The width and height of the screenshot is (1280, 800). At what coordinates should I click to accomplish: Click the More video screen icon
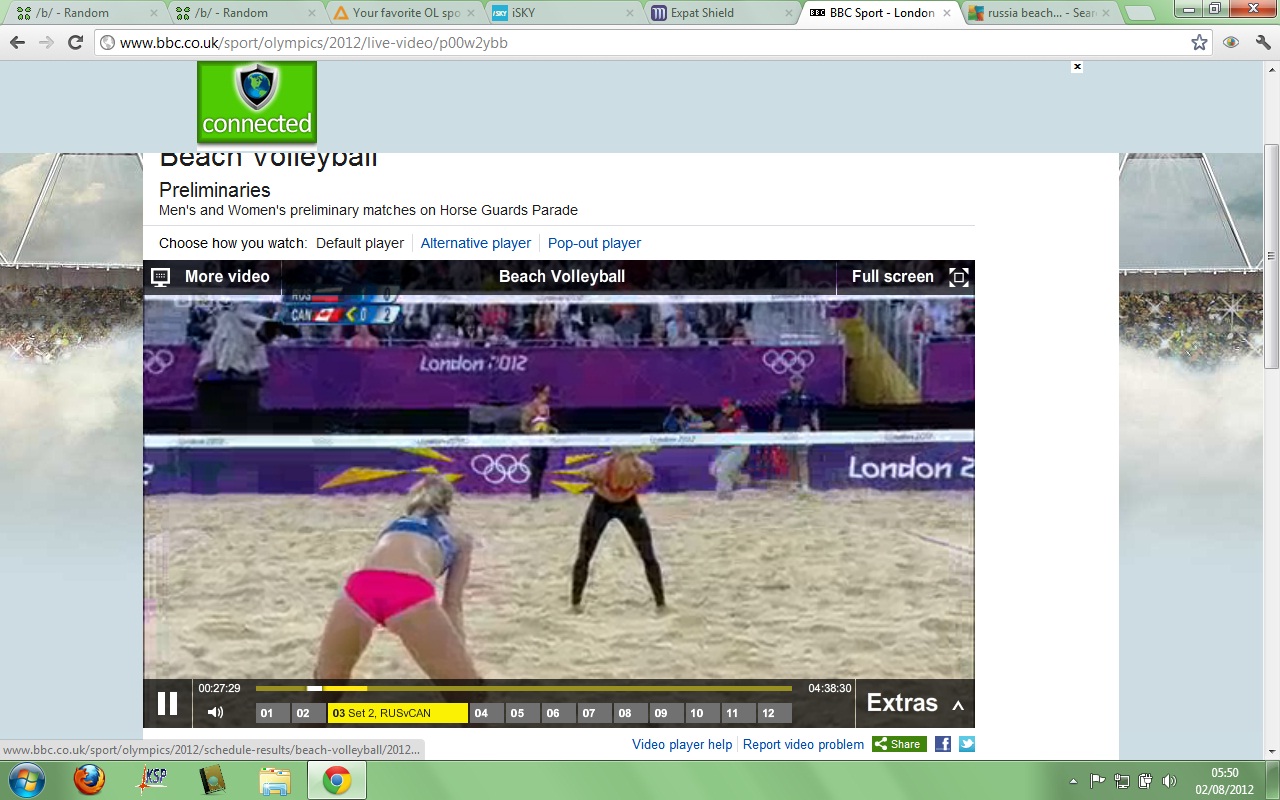(160, 277)
